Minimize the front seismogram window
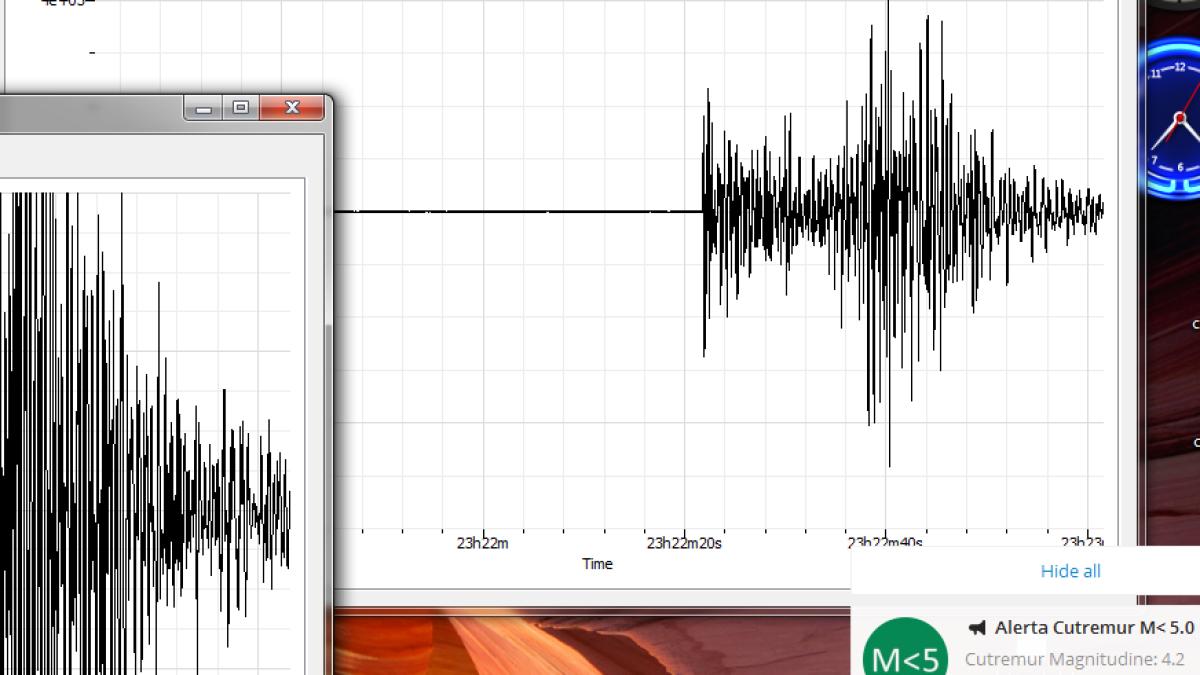Image resolution: width=1200 pixels, height=675 pixels. pos(205,108)
